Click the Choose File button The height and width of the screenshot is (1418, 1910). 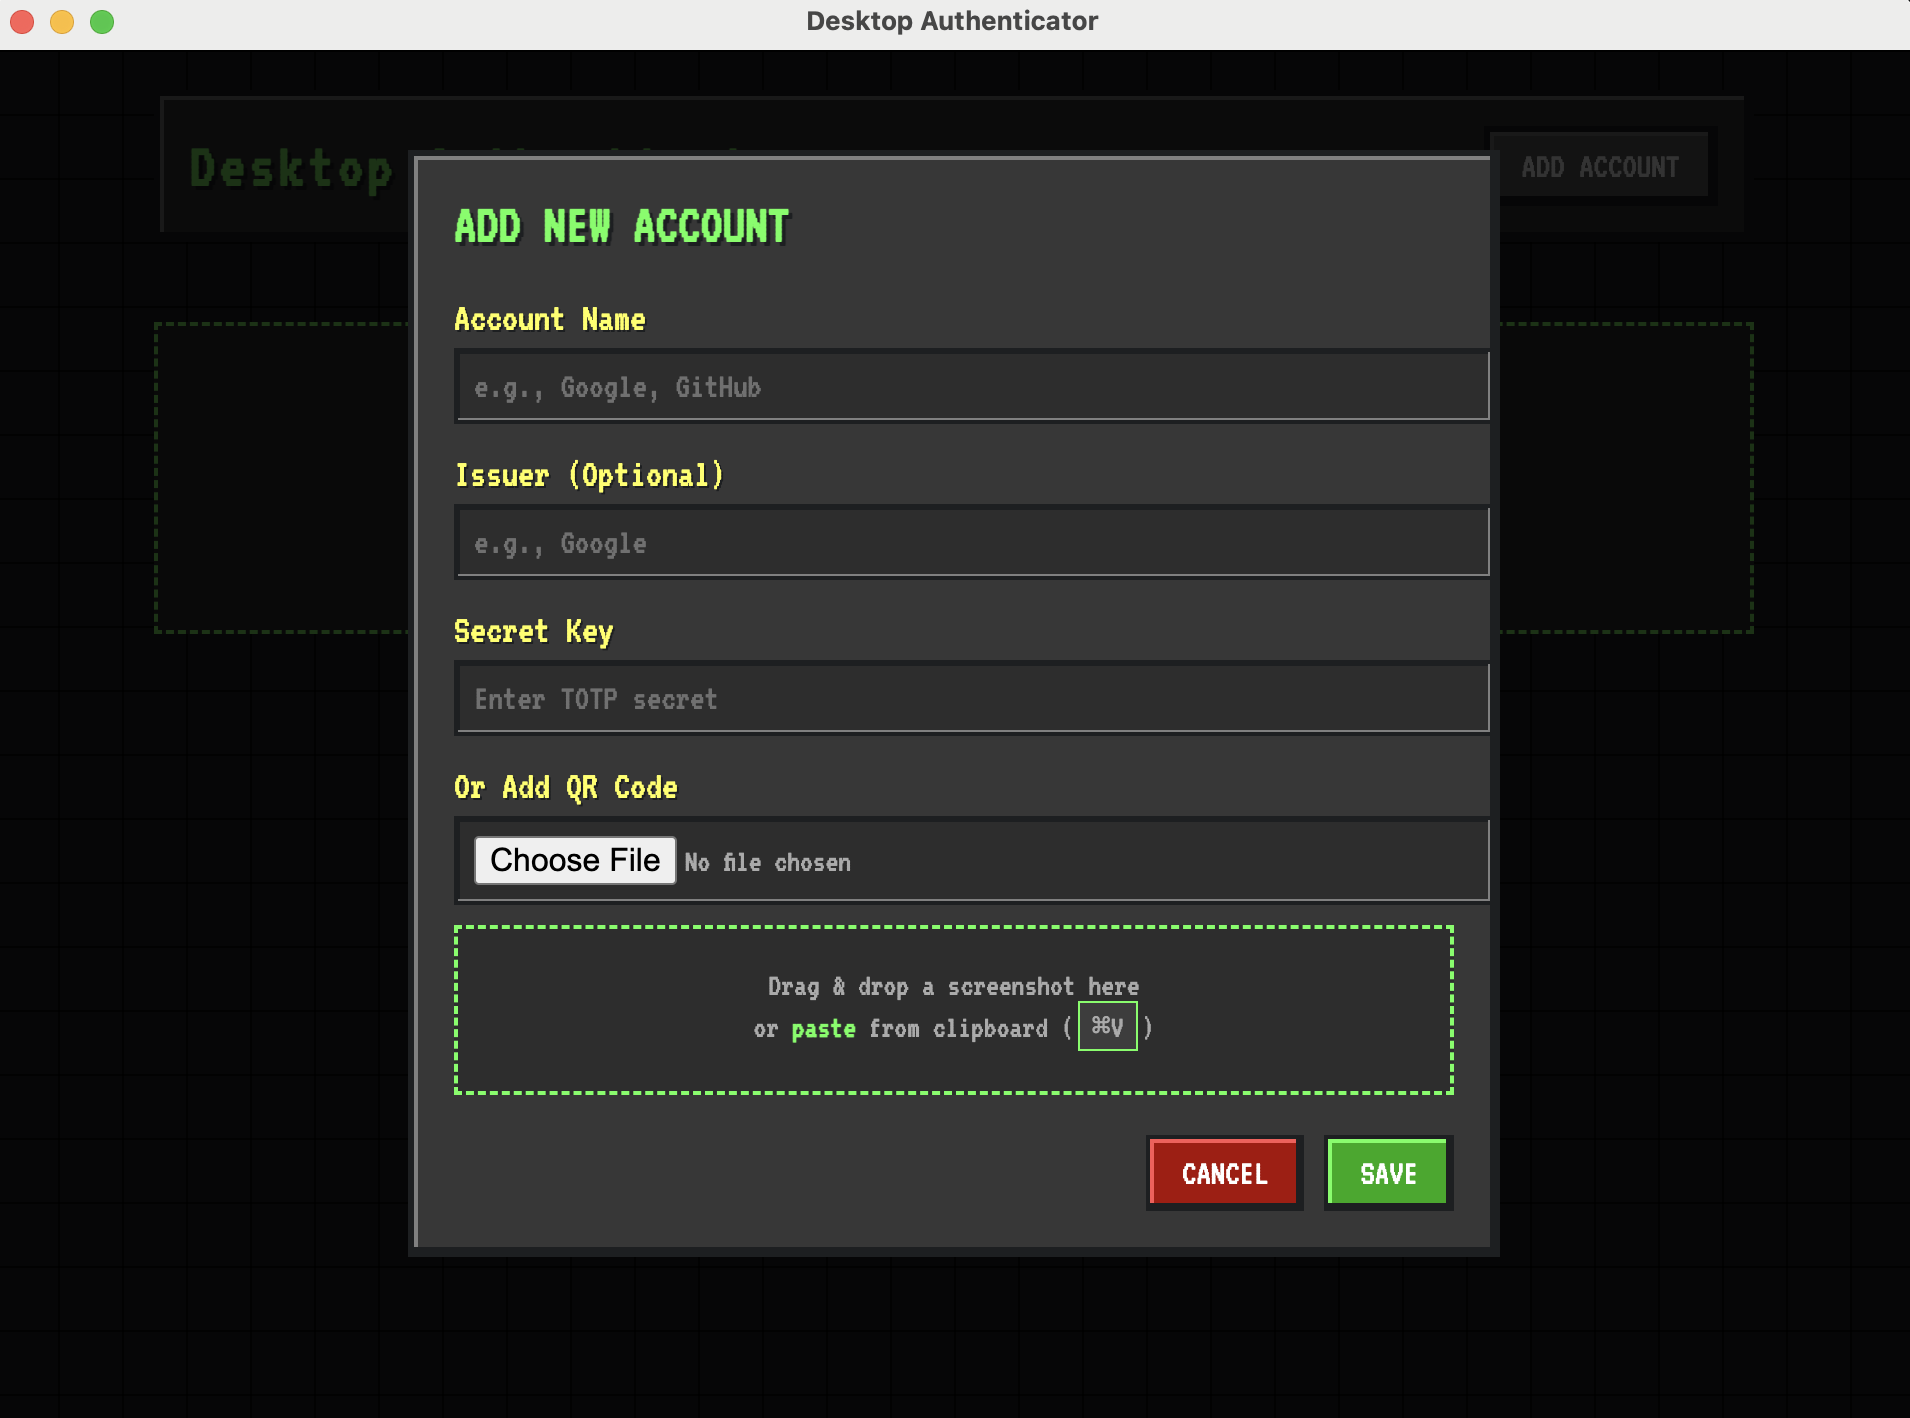(x=574, y=860)
